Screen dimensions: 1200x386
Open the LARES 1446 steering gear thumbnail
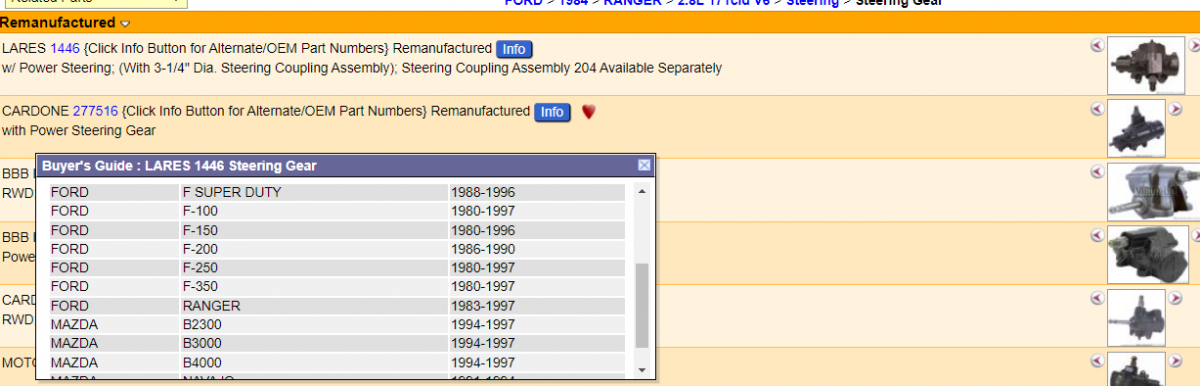1137,66
